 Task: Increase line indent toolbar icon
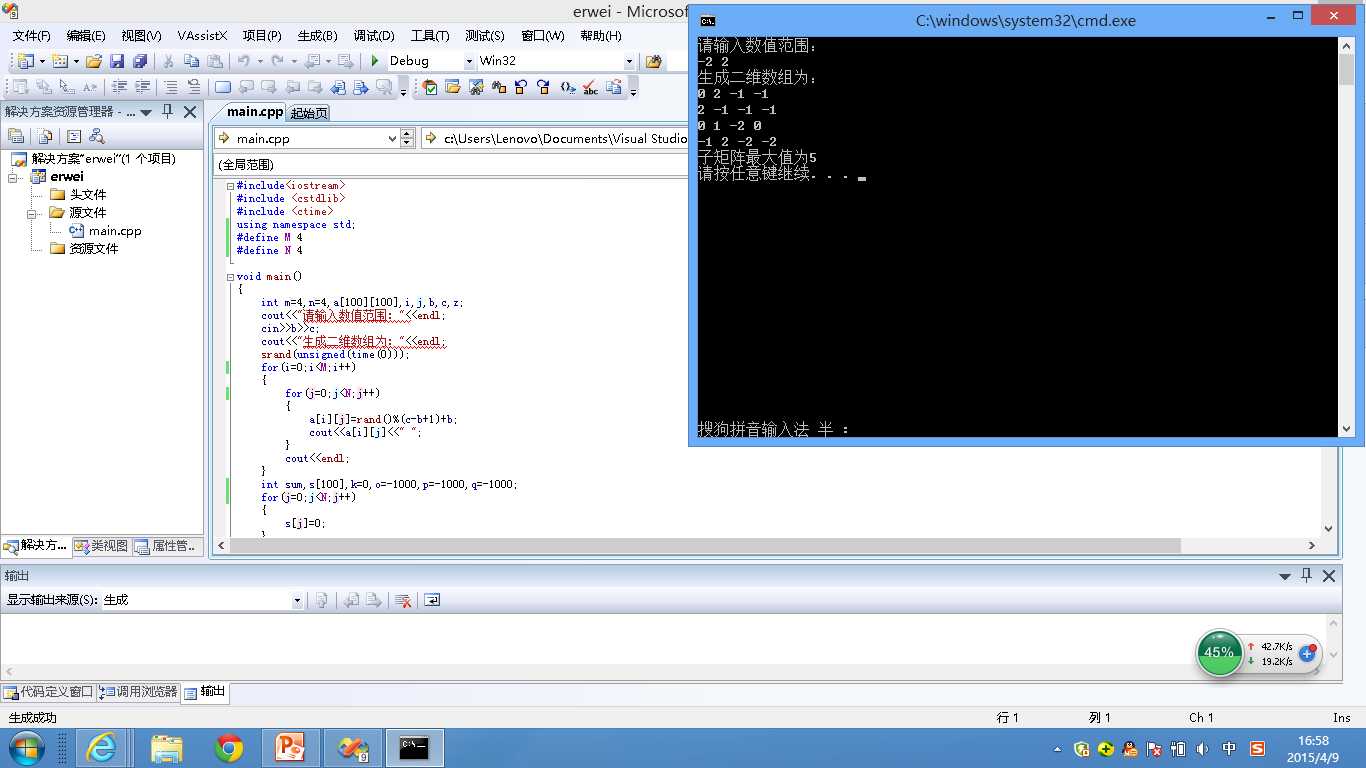point(142,87)
